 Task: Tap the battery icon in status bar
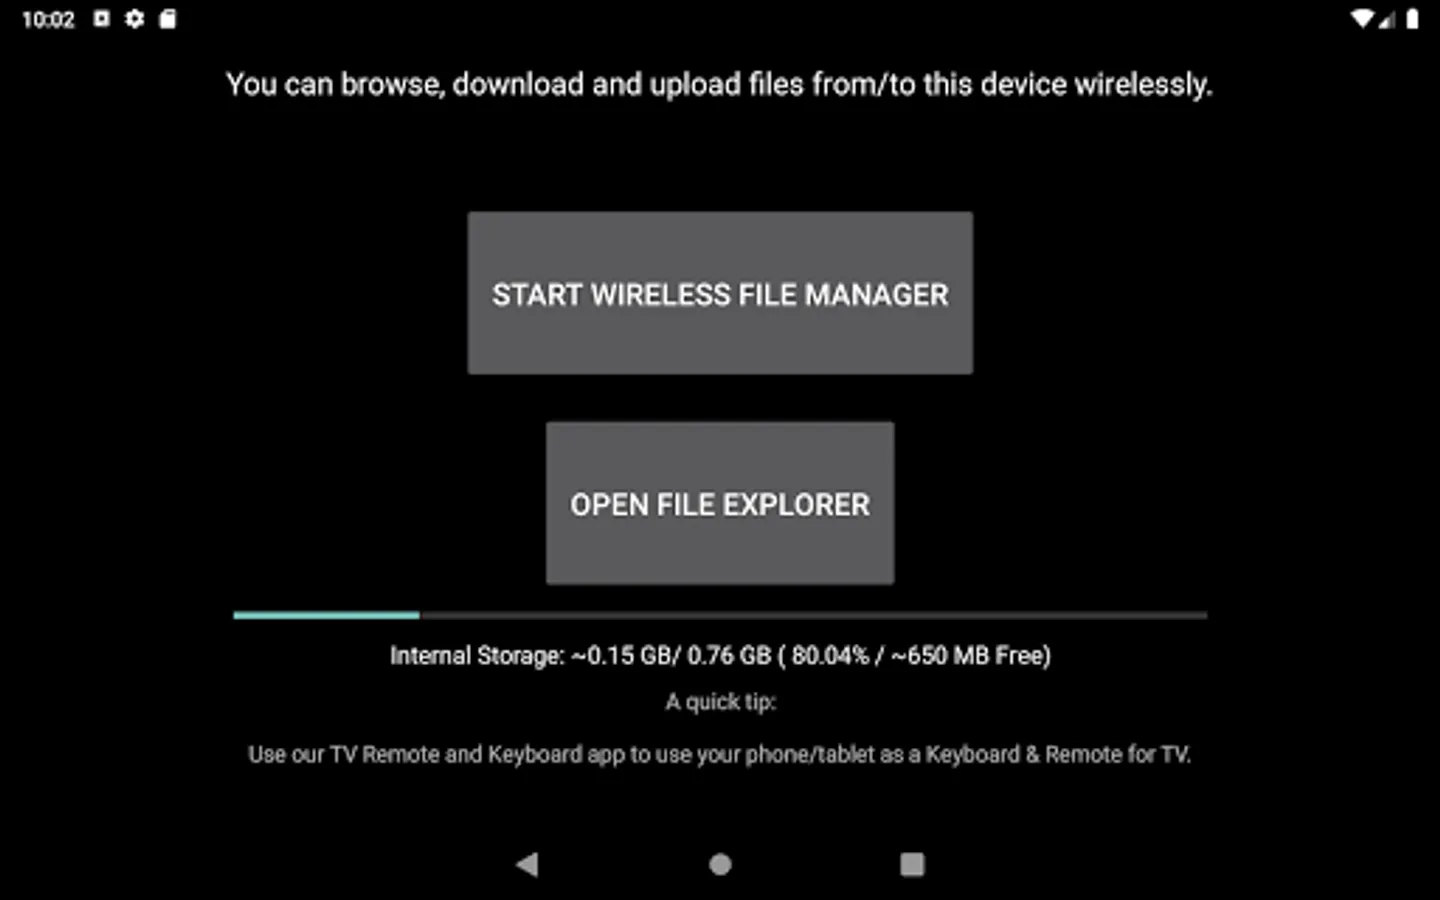pyautogui.click(x=1412, y=19)
